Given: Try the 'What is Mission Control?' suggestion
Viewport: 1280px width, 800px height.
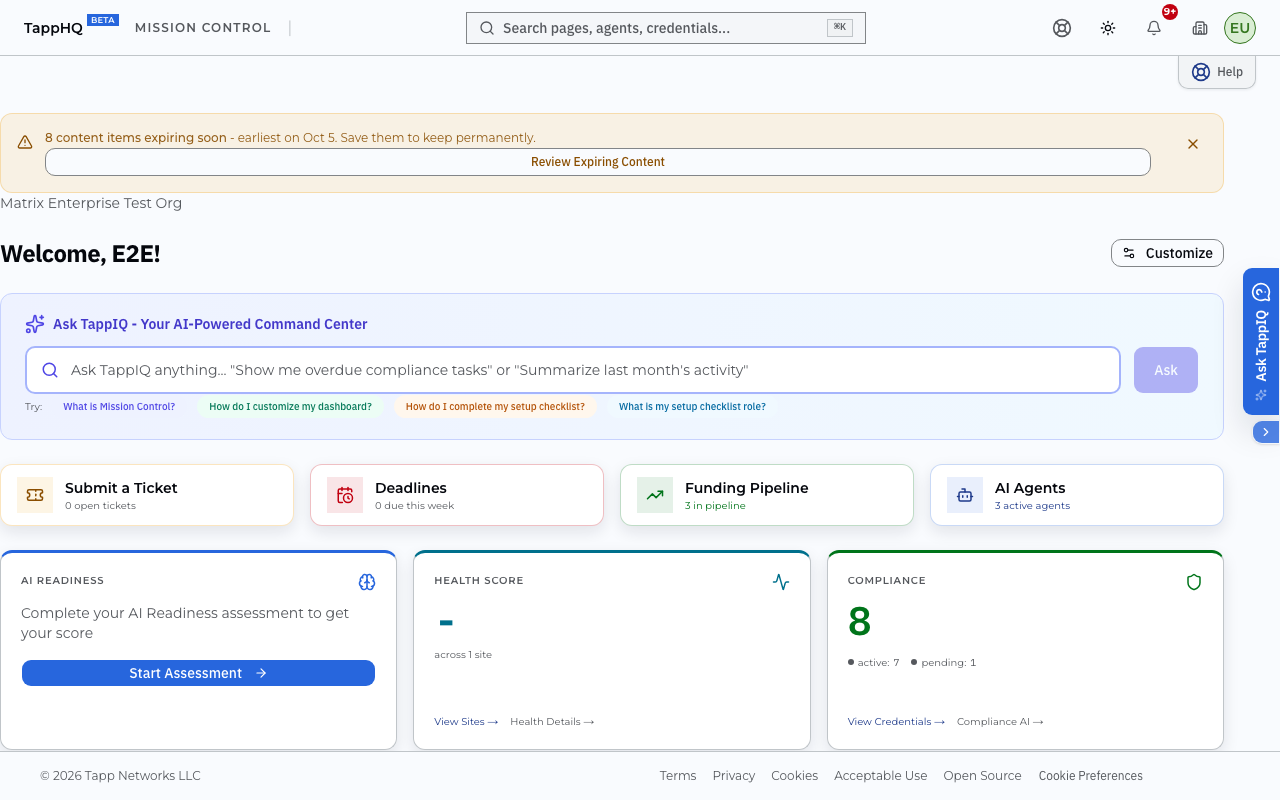Looking at the screenshot, I should pos(119,407).
